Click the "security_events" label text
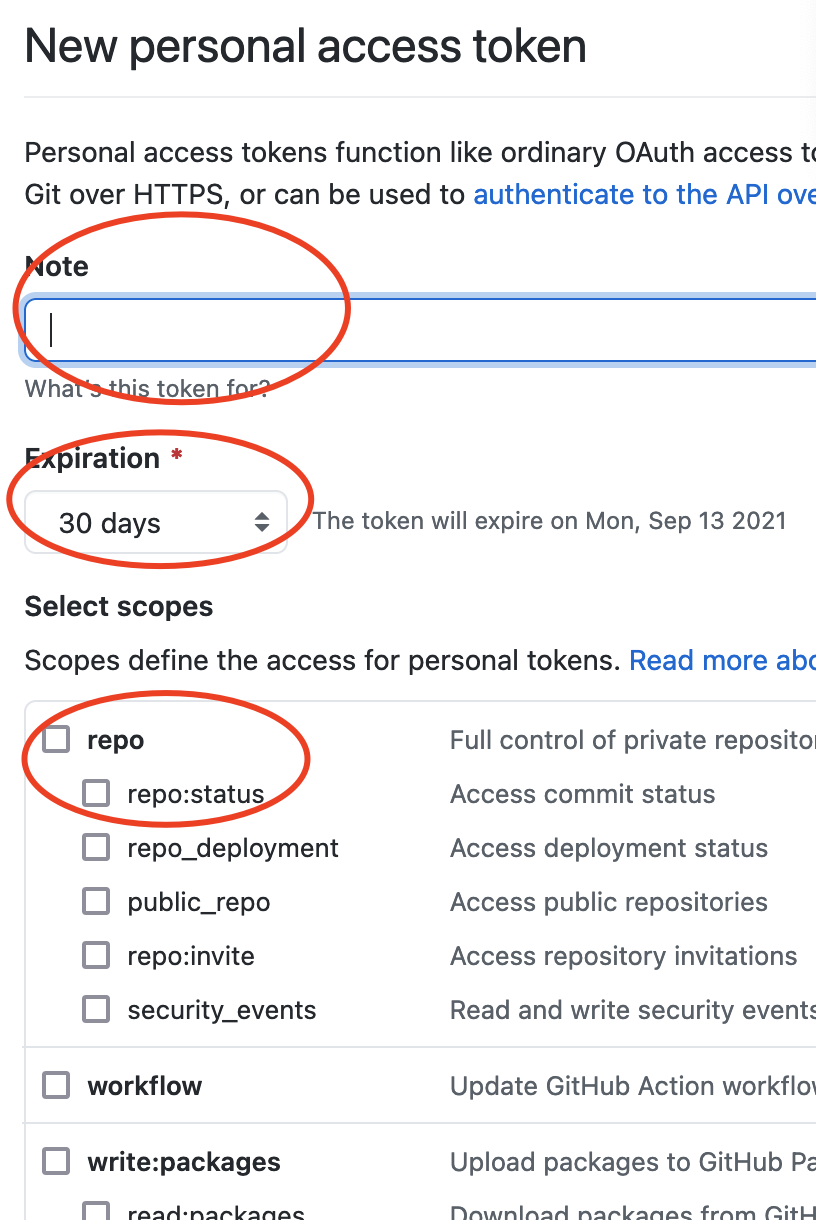This screenshot has height=1220, width=816. [222, 1010]
